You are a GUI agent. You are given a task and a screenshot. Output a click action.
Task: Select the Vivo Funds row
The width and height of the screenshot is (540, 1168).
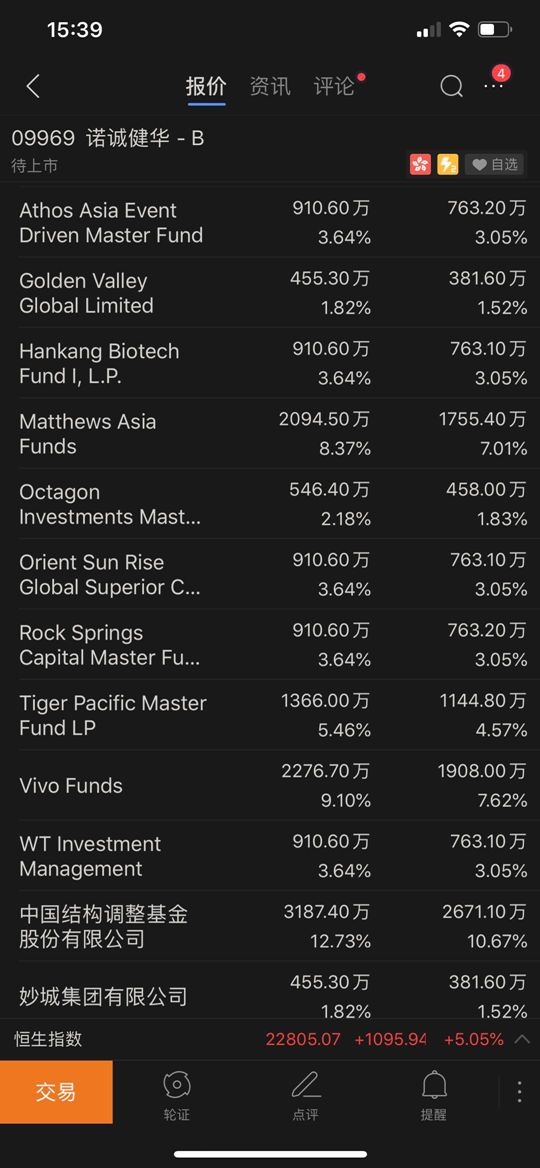[270, 785]
